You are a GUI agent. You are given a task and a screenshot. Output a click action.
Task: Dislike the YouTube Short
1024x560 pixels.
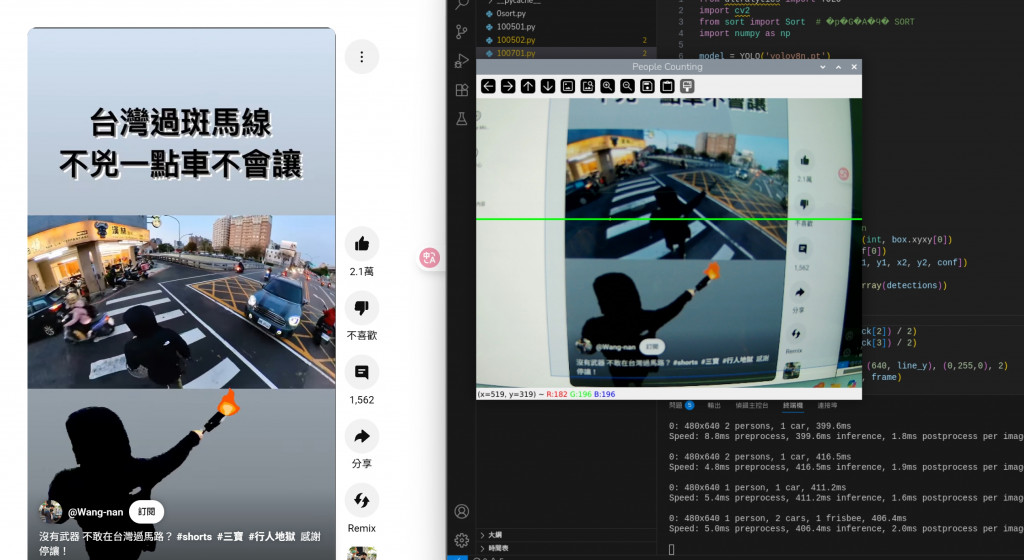pos(362,307)
